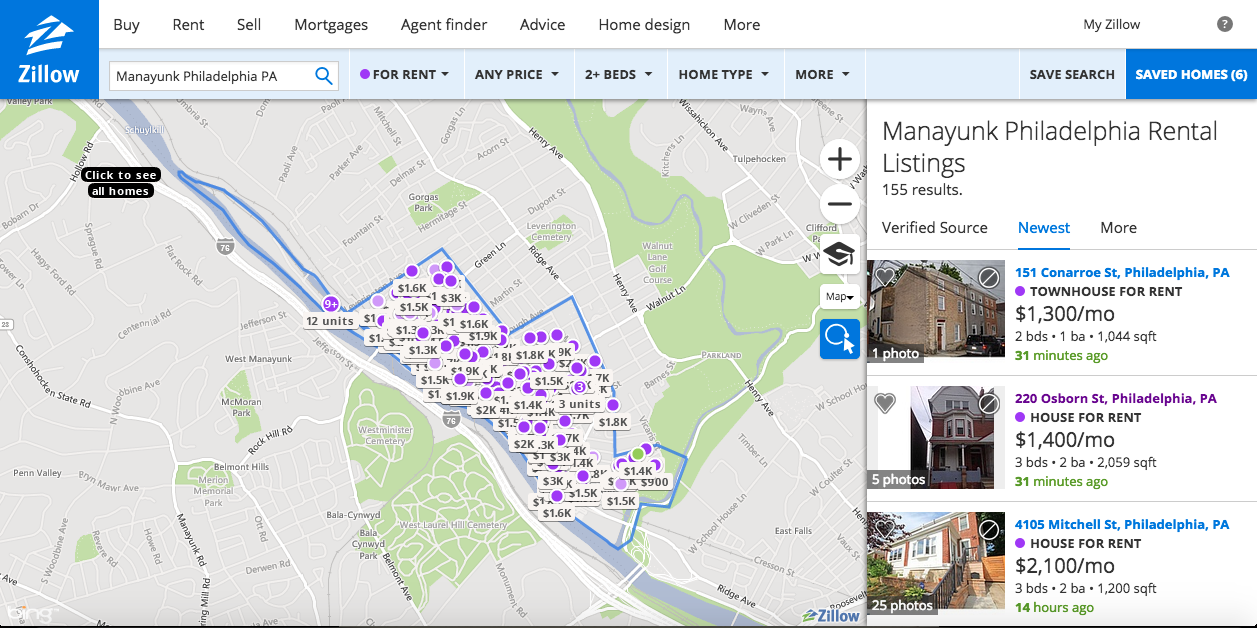1257x628 pixels.
Task: Click the Save Search button
Action: pos(1071,75)
